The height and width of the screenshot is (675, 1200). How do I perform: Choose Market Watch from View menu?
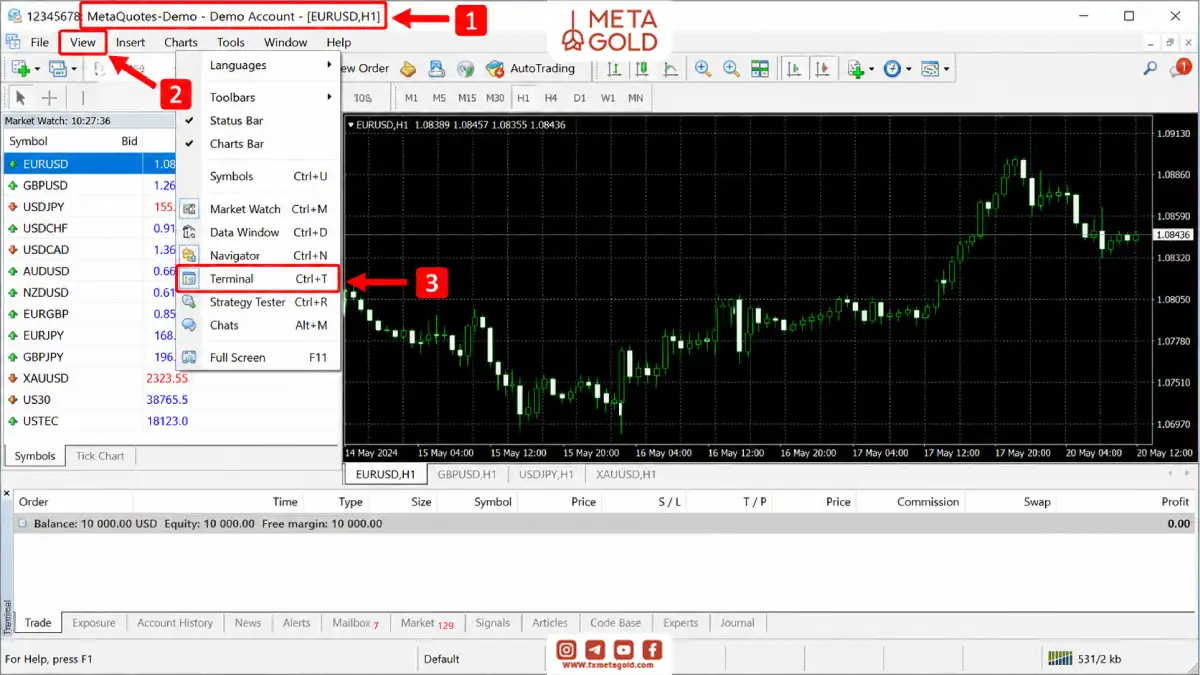pos(259,209)
